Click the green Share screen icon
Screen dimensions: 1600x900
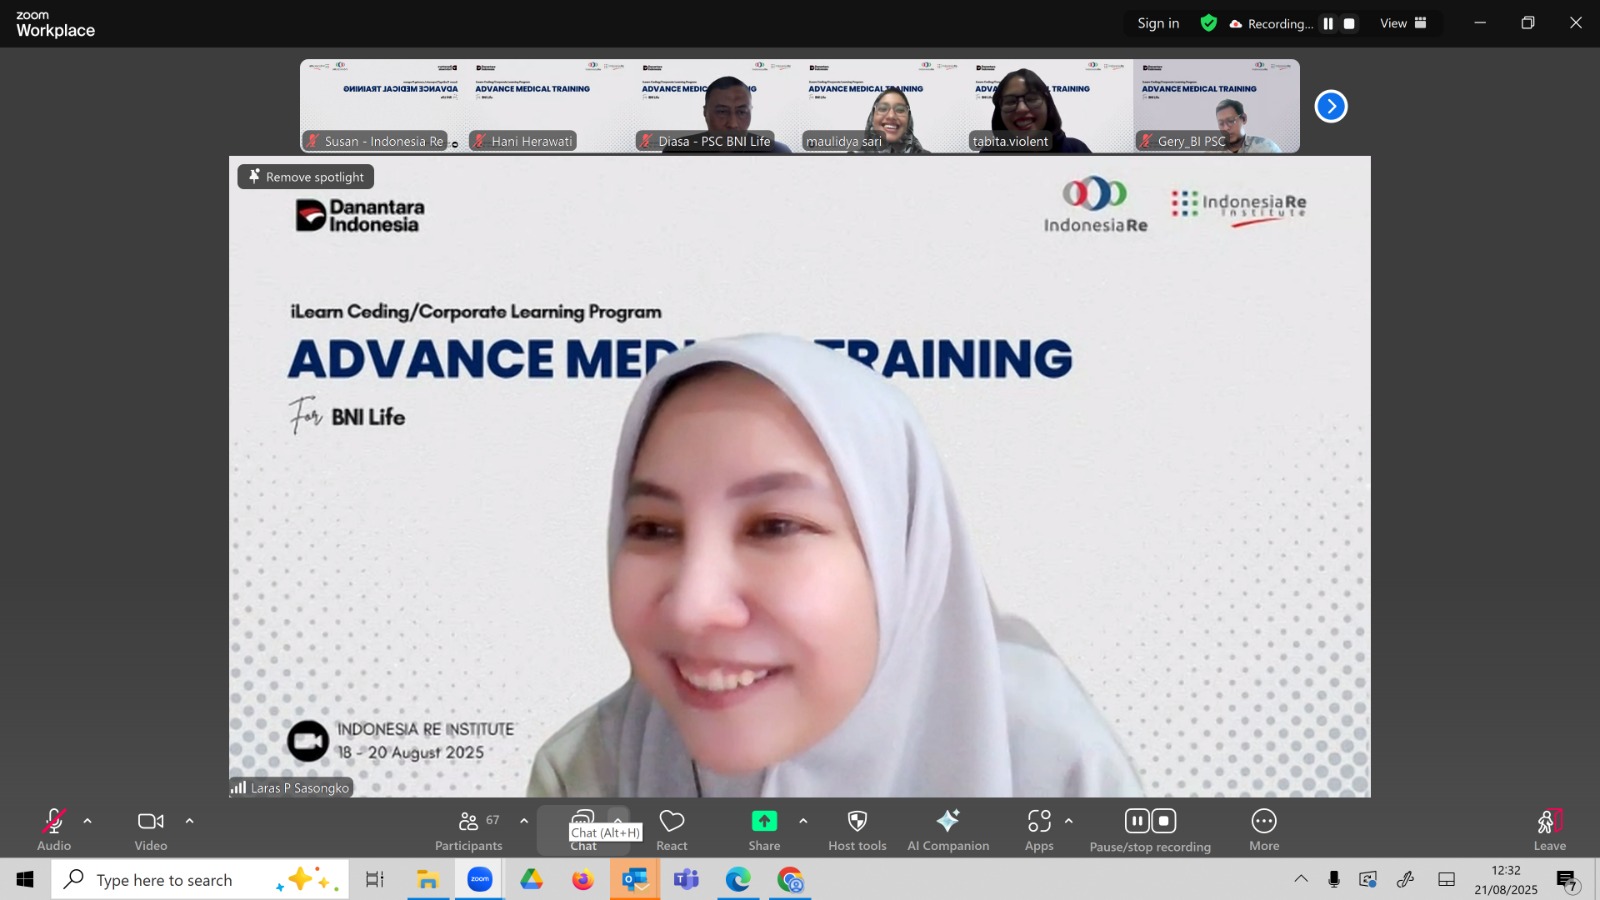coord(764,821)
